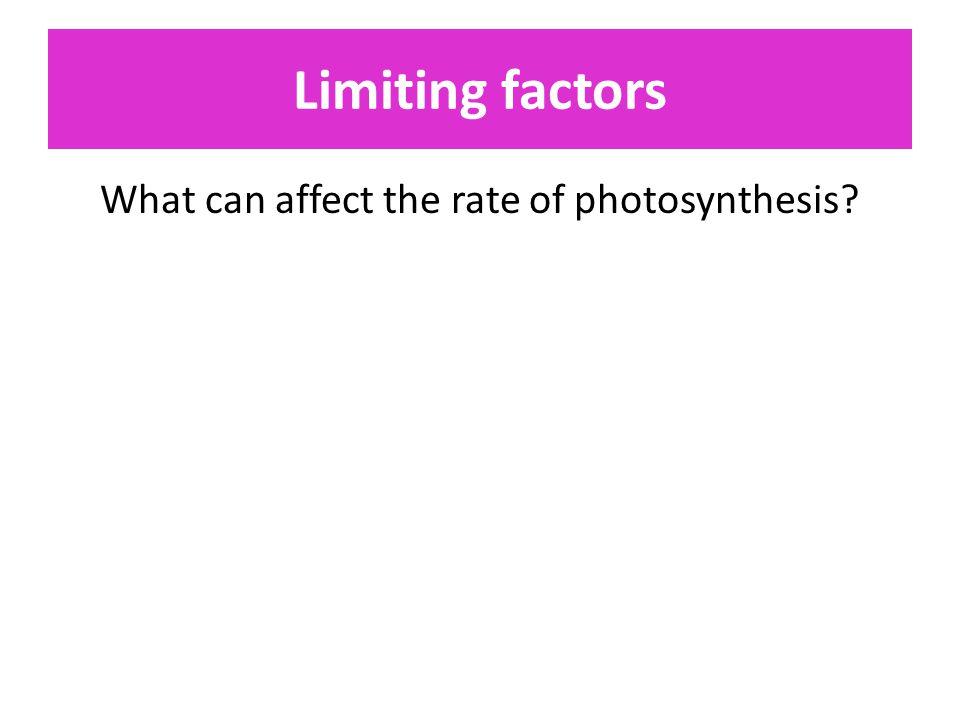
Task: Click the word 'of' in the question
Action: click(547, 200)
